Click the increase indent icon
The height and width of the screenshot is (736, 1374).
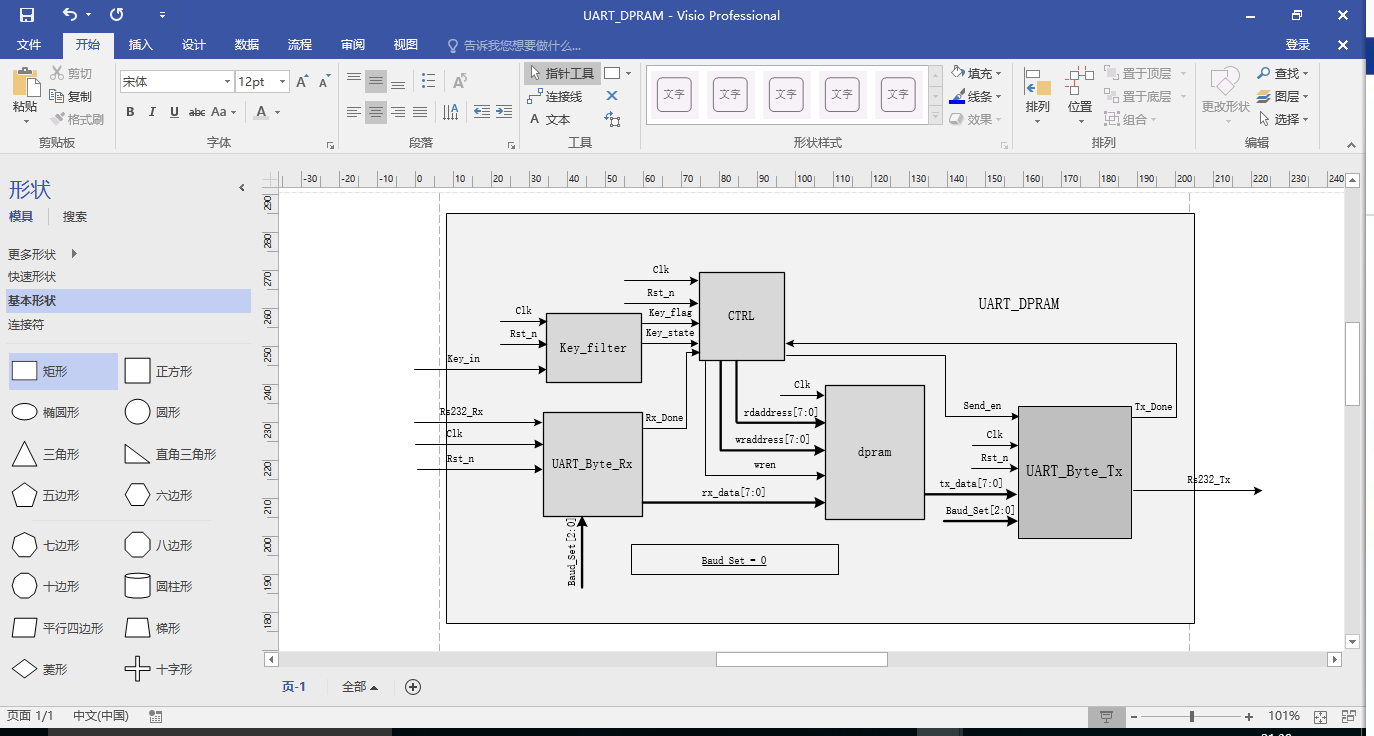(504, 112)
